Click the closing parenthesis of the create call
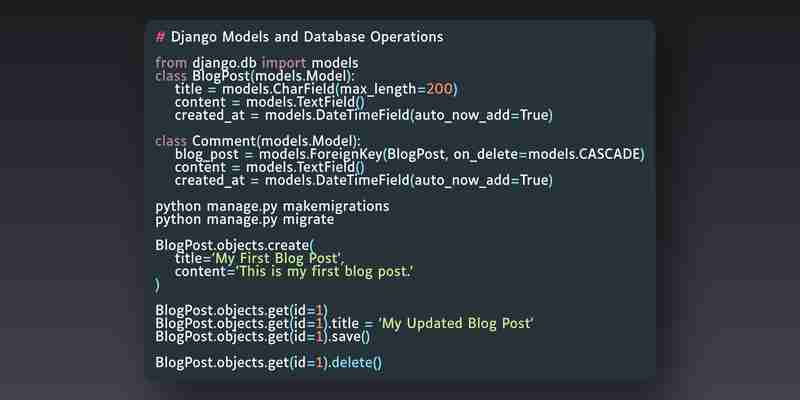This screenshot has height=400, width=800. (157, 285)
